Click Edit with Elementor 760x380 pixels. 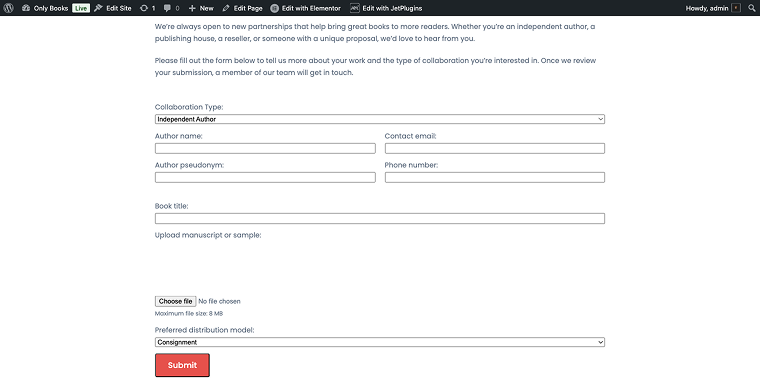305,8
